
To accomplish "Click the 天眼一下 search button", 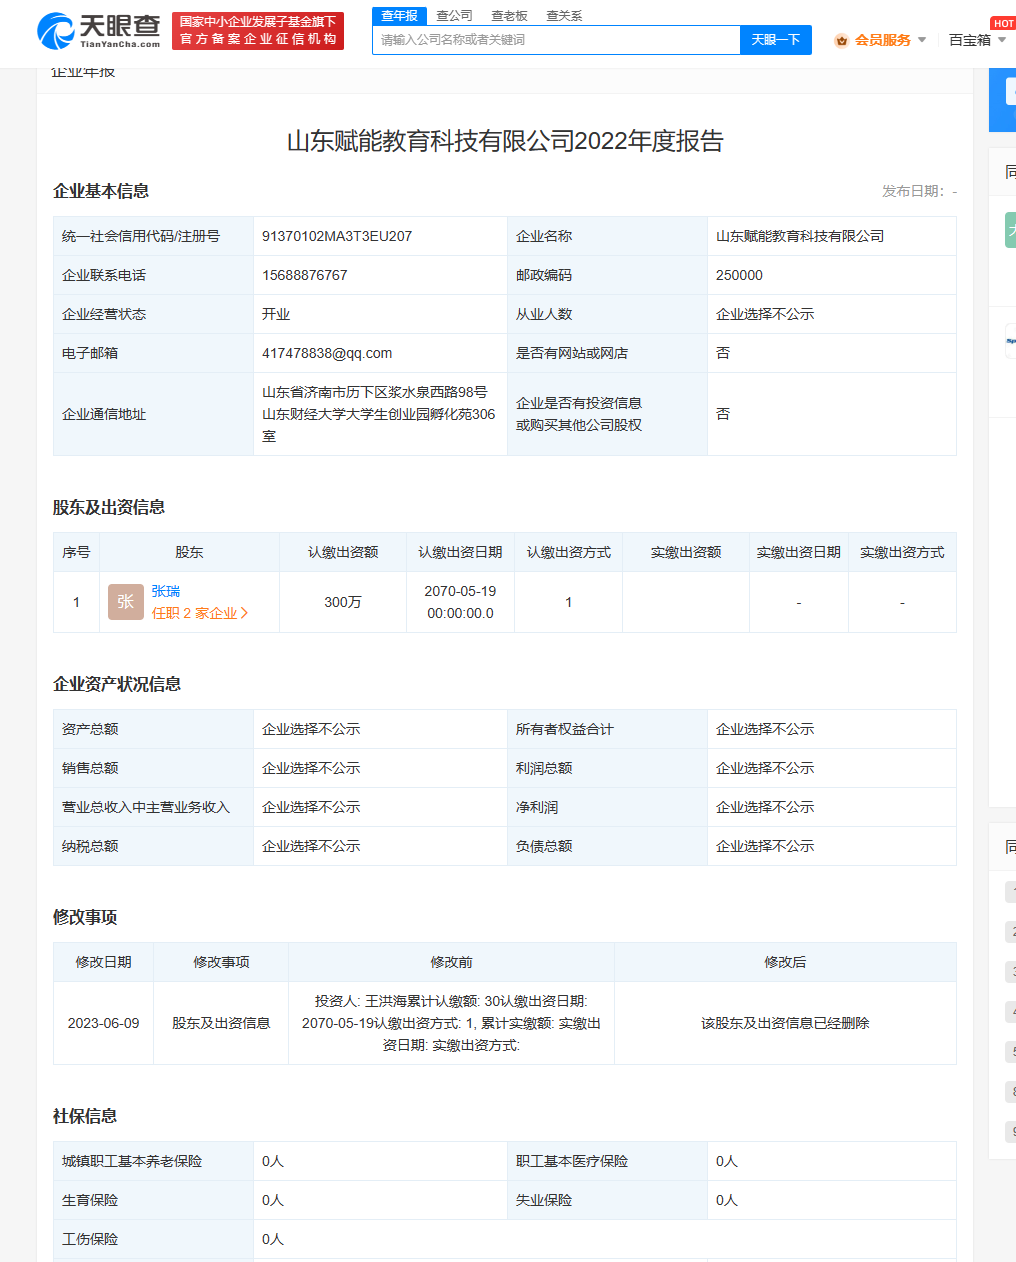I will (x=775, y=40).
